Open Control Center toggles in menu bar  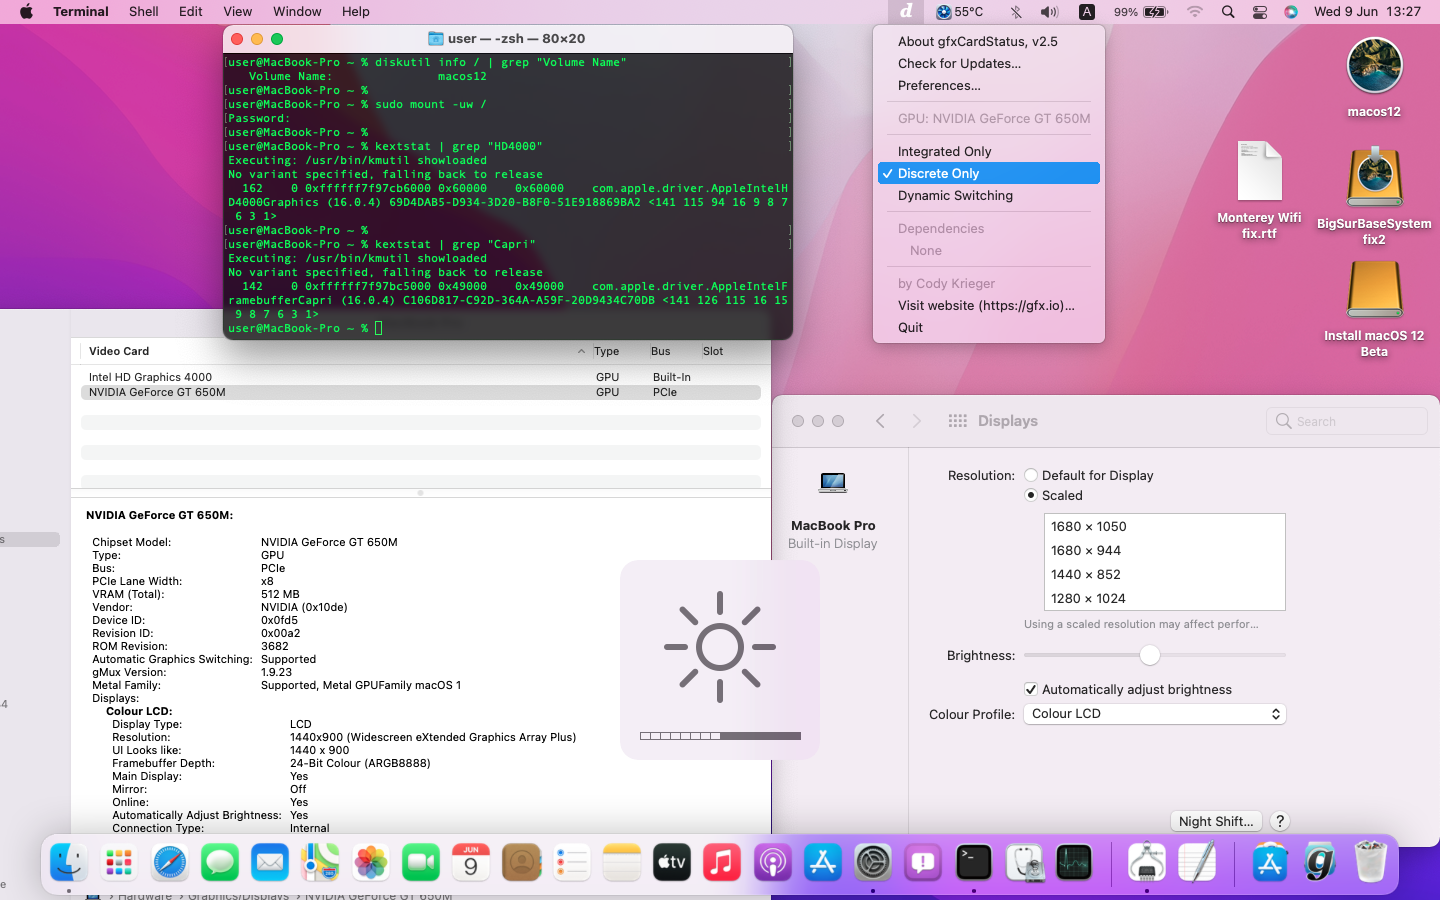pyautogui.click(x=1260, y=12)
